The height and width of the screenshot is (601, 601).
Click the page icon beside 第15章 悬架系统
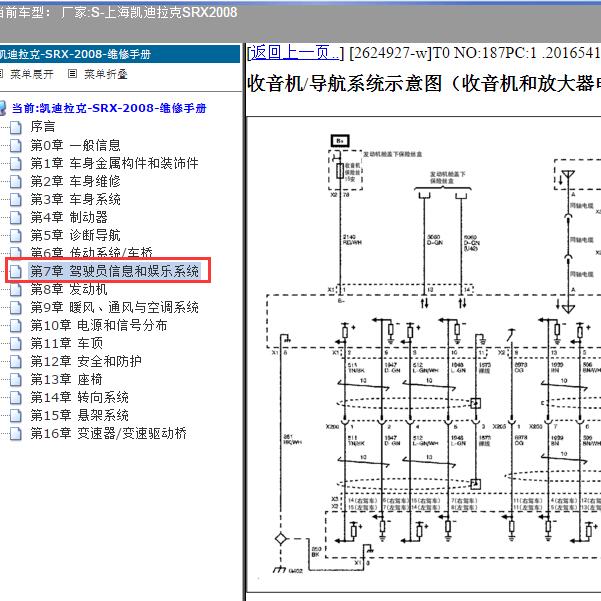point(16,415)
